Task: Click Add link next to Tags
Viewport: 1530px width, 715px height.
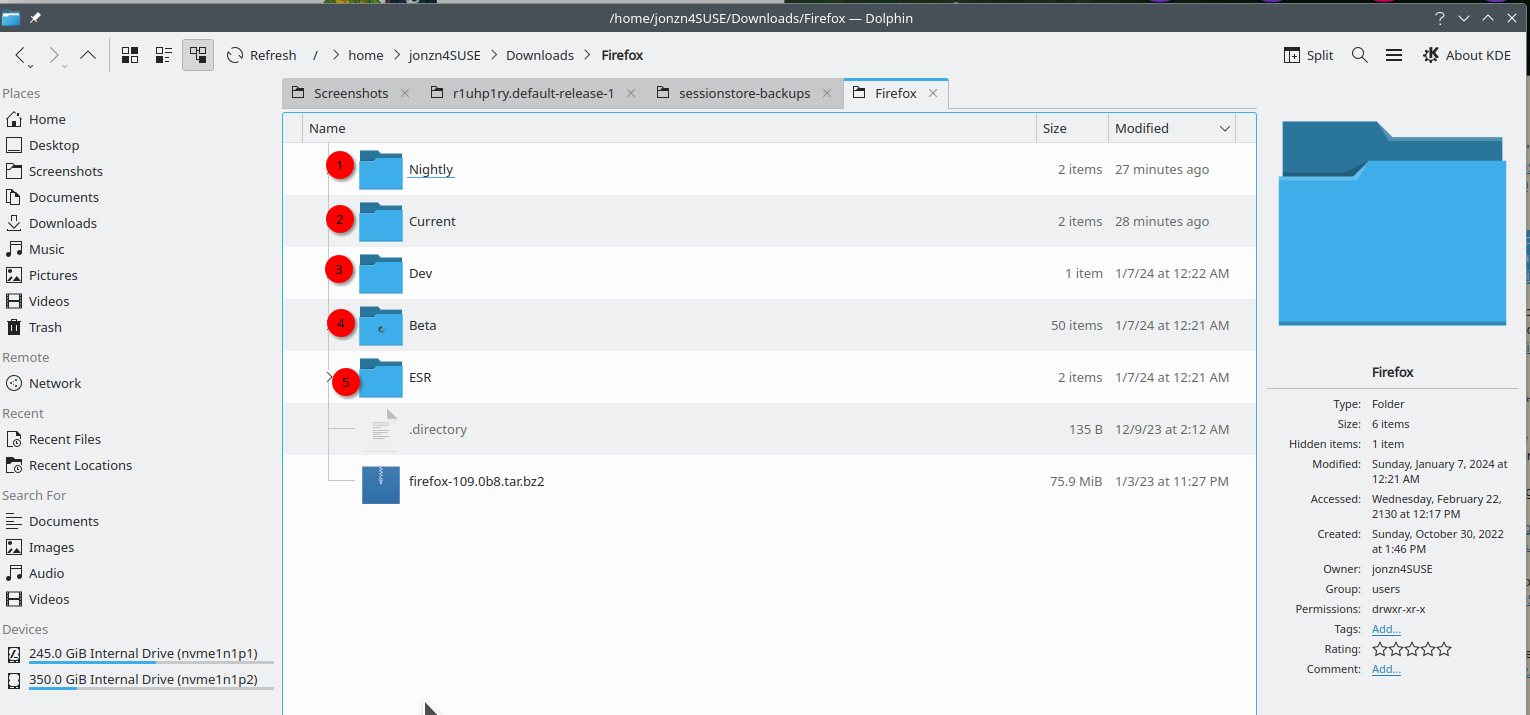Action: (1386, 629)
